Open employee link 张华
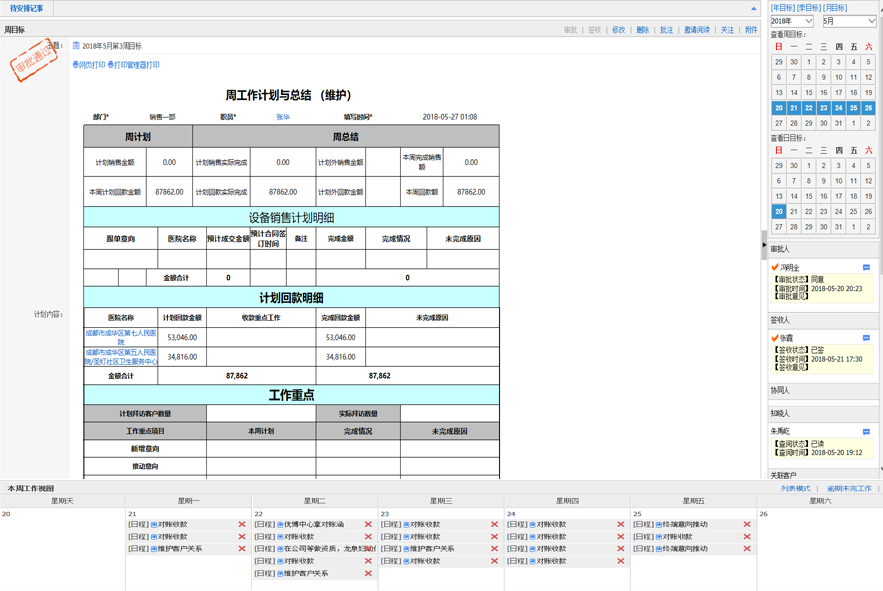 (x=283, y=117)
